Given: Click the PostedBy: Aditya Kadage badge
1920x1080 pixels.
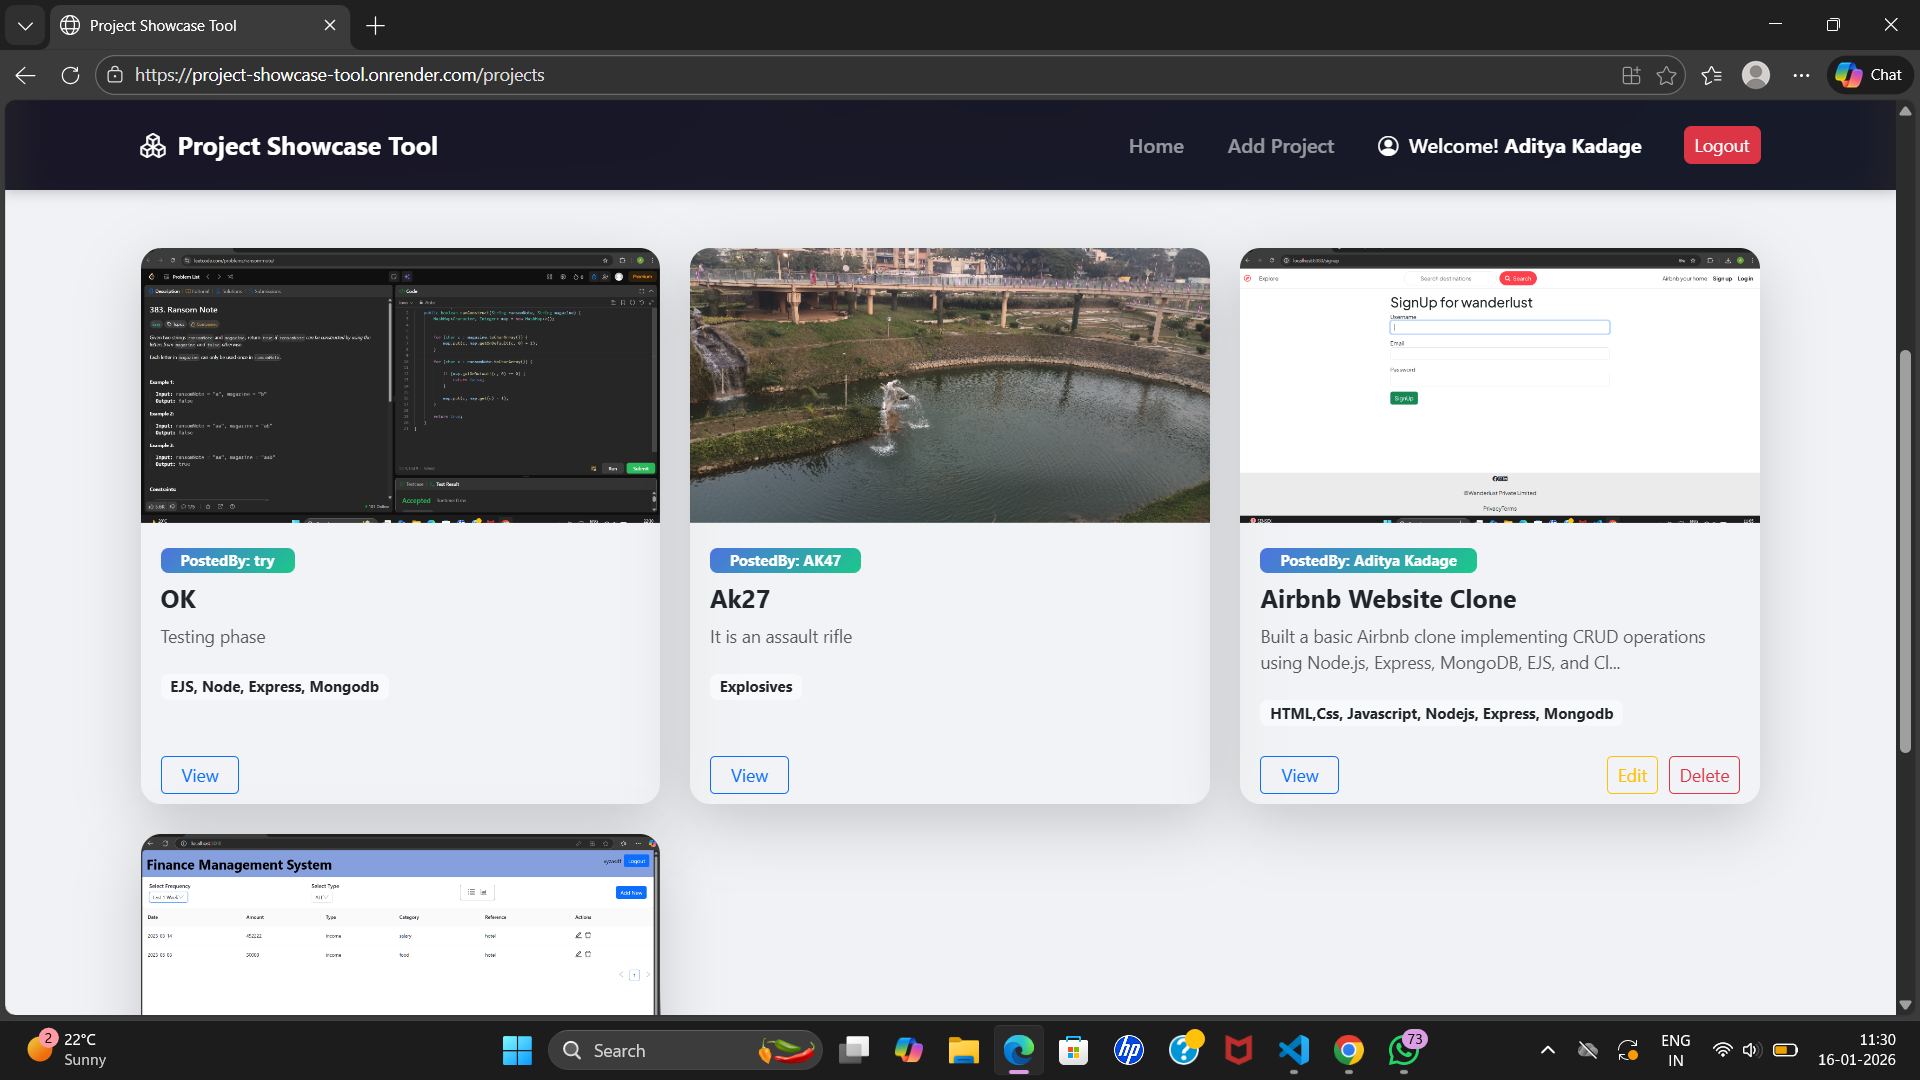Looking at the screenshot, I should tap(1368, 561).
